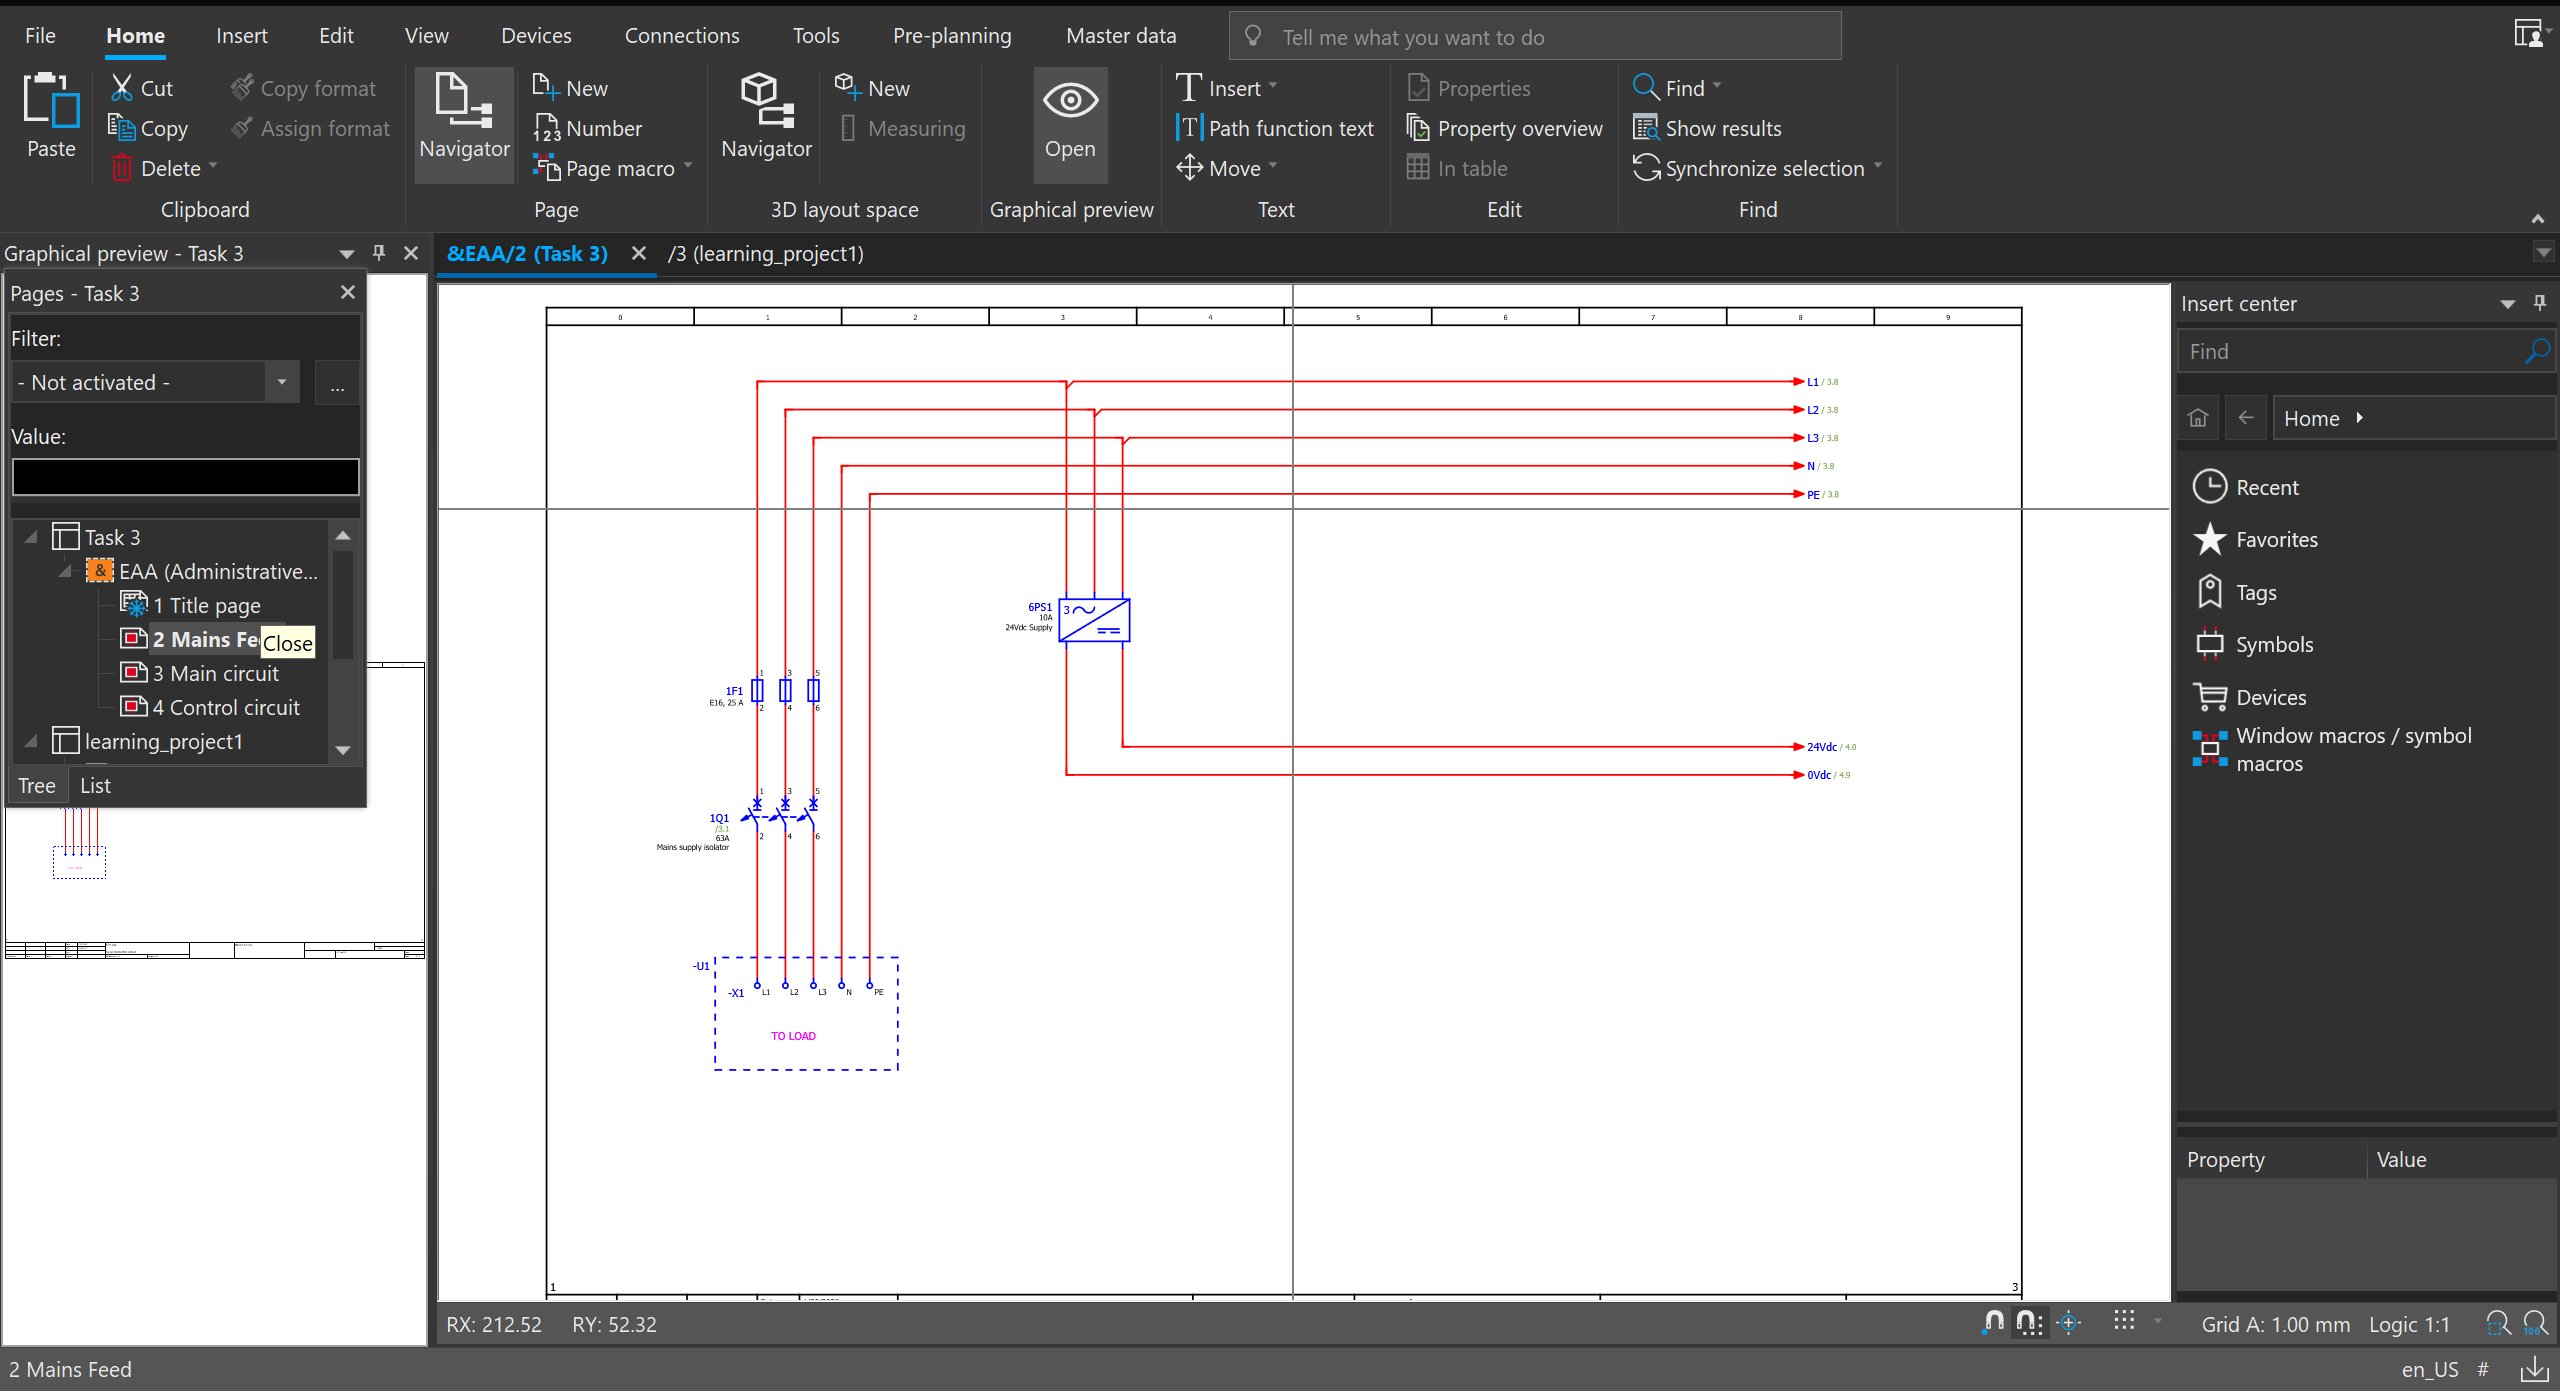
Task: Click the Open graphical preview eye icon
Action: 1070,101
